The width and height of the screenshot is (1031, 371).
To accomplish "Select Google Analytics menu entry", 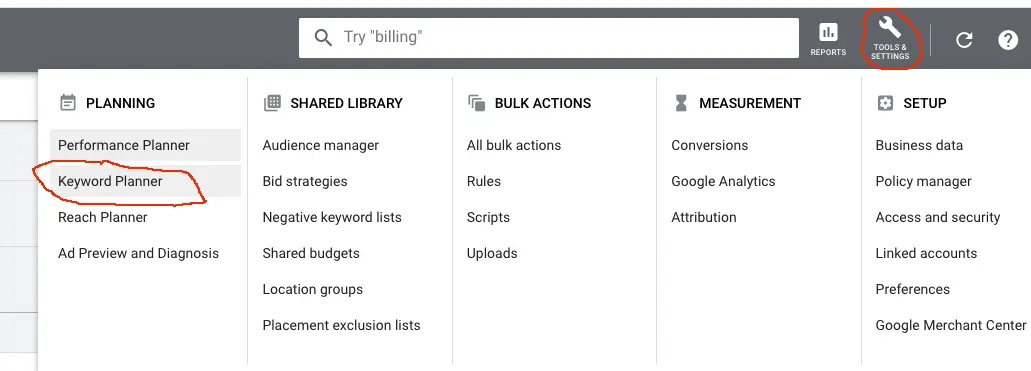I will pyautogui.click(x=723, y=181).
